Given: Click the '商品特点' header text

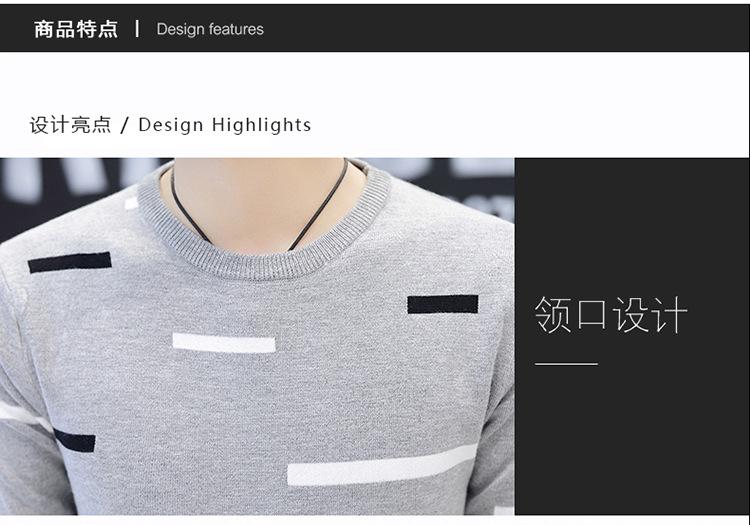Looking at the screenshot, I should click(x=76, y=29).
